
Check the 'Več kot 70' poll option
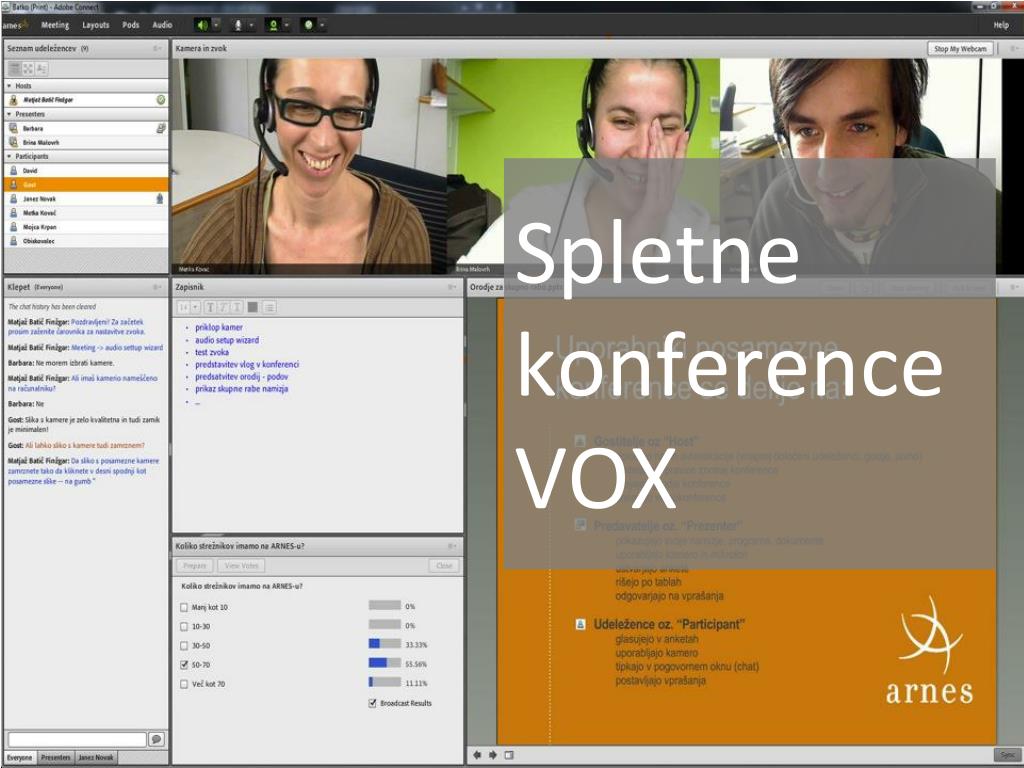(x=184, y=684)
